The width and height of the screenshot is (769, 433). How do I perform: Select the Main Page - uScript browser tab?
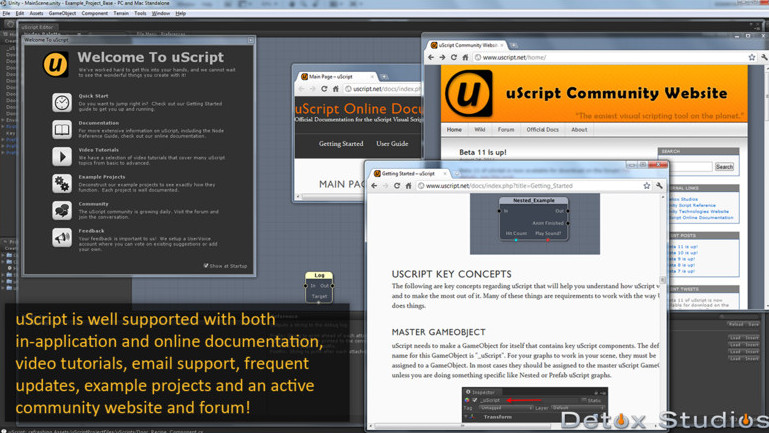coord(336,76)
